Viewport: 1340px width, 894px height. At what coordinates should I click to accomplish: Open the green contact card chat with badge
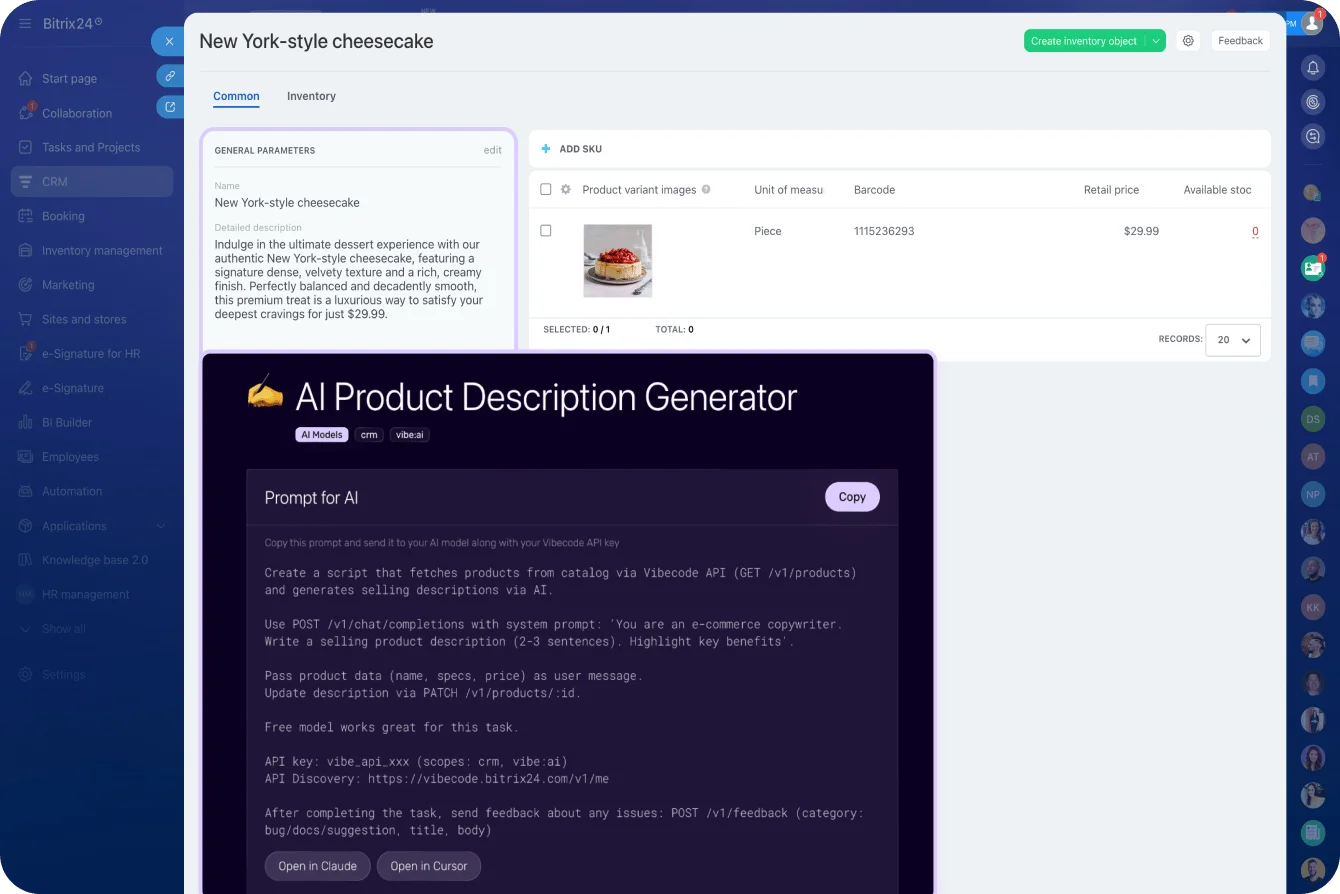(x=1313, y=267)
